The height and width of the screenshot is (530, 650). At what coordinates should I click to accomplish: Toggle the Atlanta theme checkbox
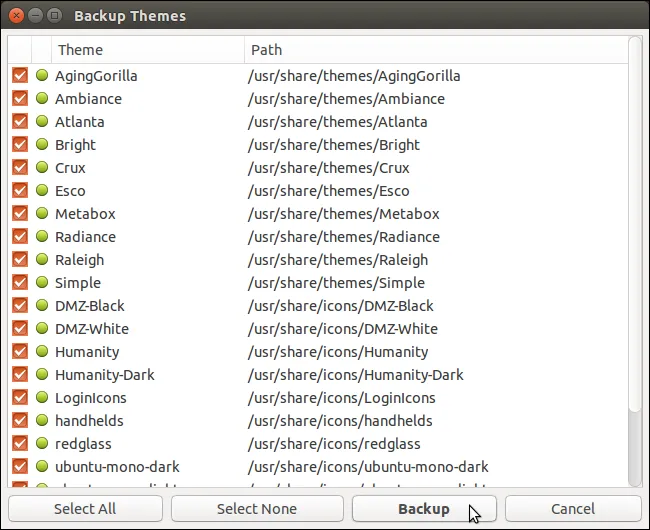coord(20,121)
